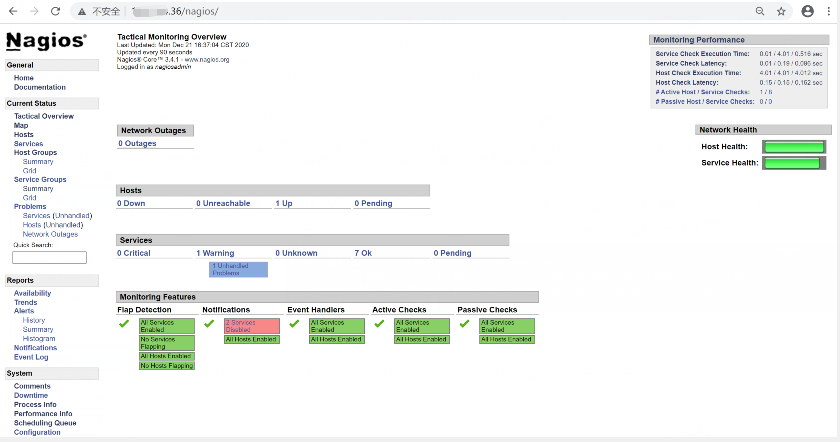Click the 0 Unknown services link
Image resolution: width=840 pixels, height=442 pixels.
296,253
